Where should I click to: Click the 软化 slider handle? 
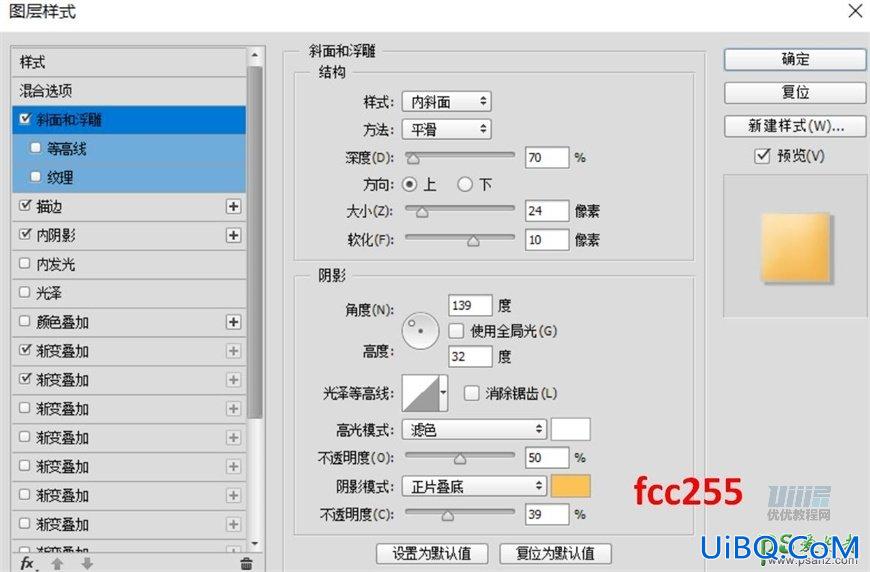pyautogui.click(x=473, y=241)
